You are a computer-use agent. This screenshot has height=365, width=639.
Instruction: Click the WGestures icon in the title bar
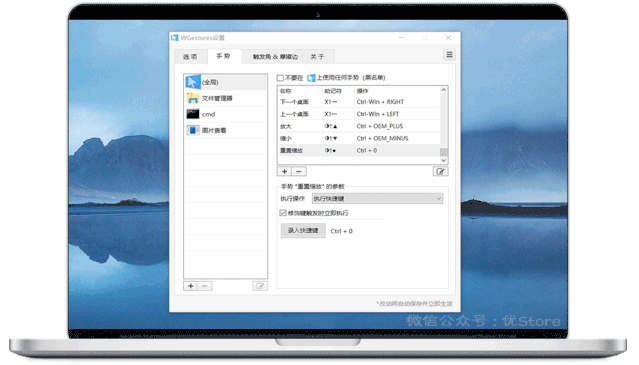[175, 38]
